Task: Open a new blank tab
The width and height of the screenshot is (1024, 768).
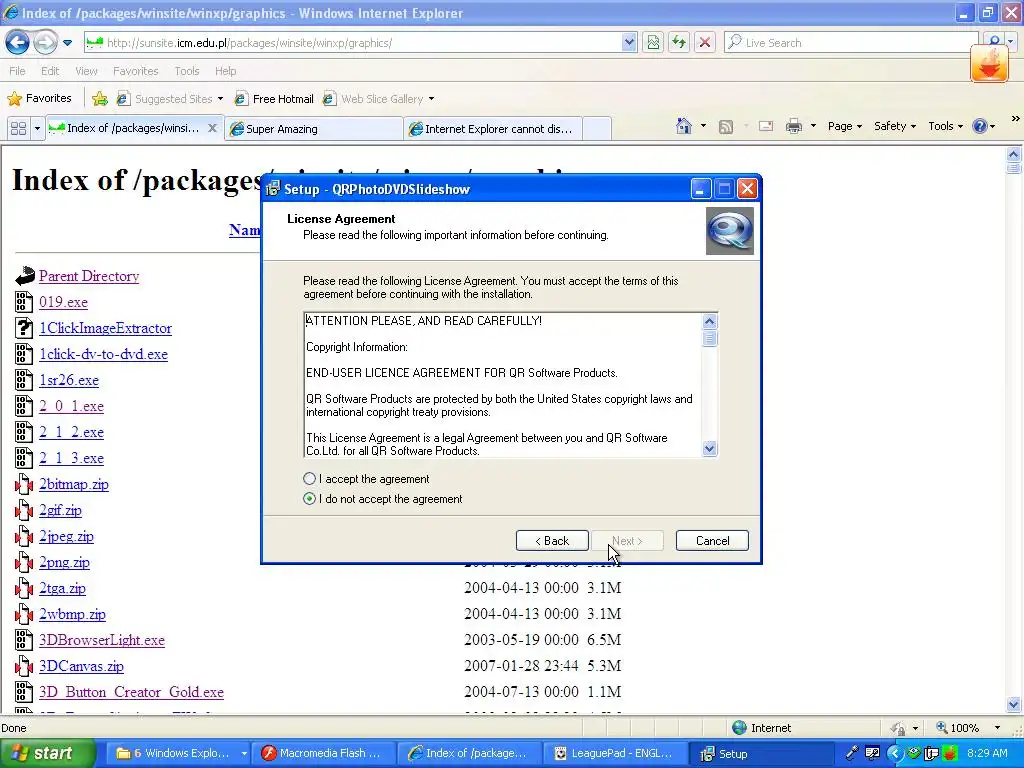Action: tap(596, 129)
